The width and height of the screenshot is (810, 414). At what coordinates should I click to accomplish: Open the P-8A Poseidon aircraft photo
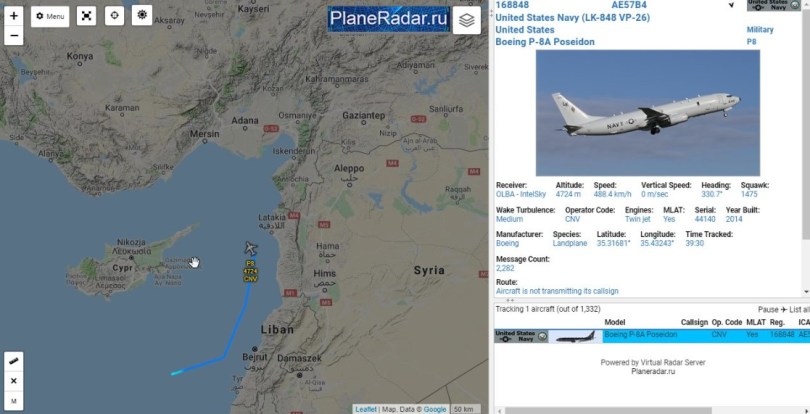(647, 113)
